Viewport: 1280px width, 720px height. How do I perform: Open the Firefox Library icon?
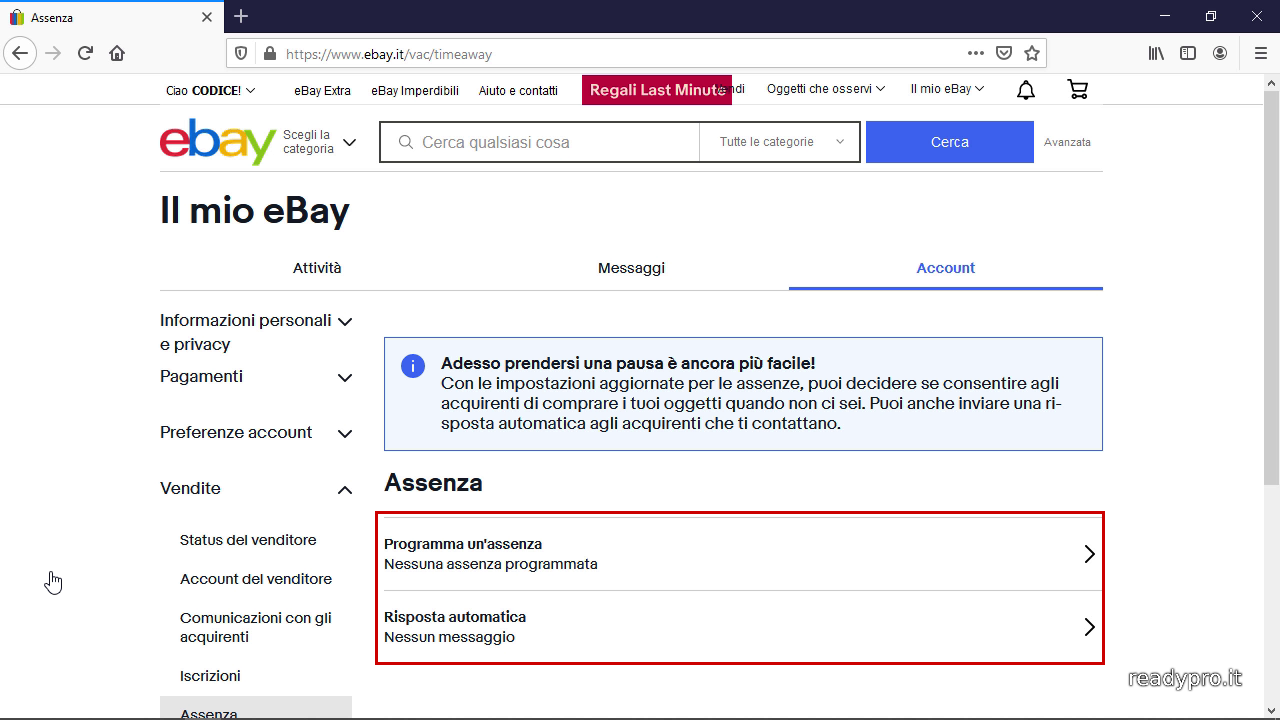(1156, 53)
